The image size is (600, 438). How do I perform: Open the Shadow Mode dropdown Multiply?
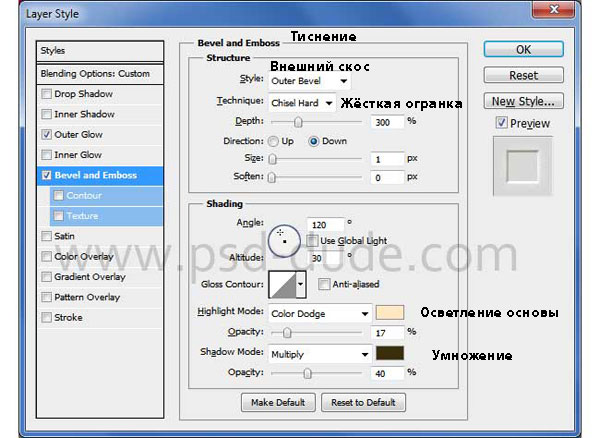320,355
